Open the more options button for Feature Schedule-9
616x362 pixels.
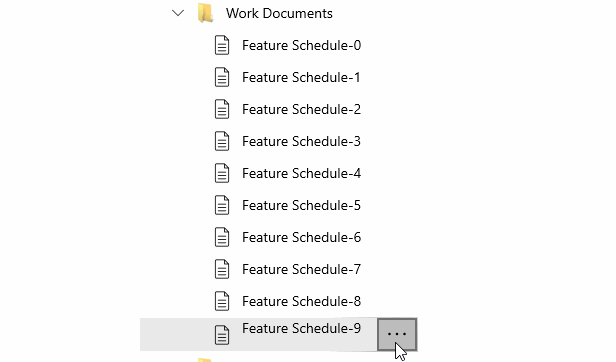point(397,334)
